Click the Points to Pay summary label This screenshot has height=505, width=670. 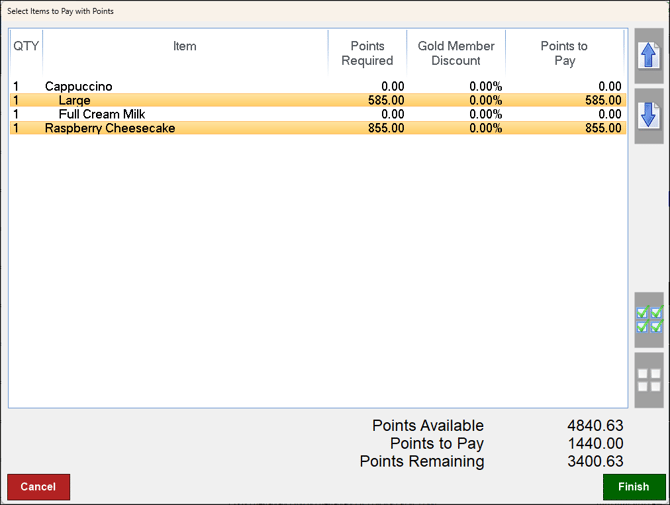[x=437, y=443]
